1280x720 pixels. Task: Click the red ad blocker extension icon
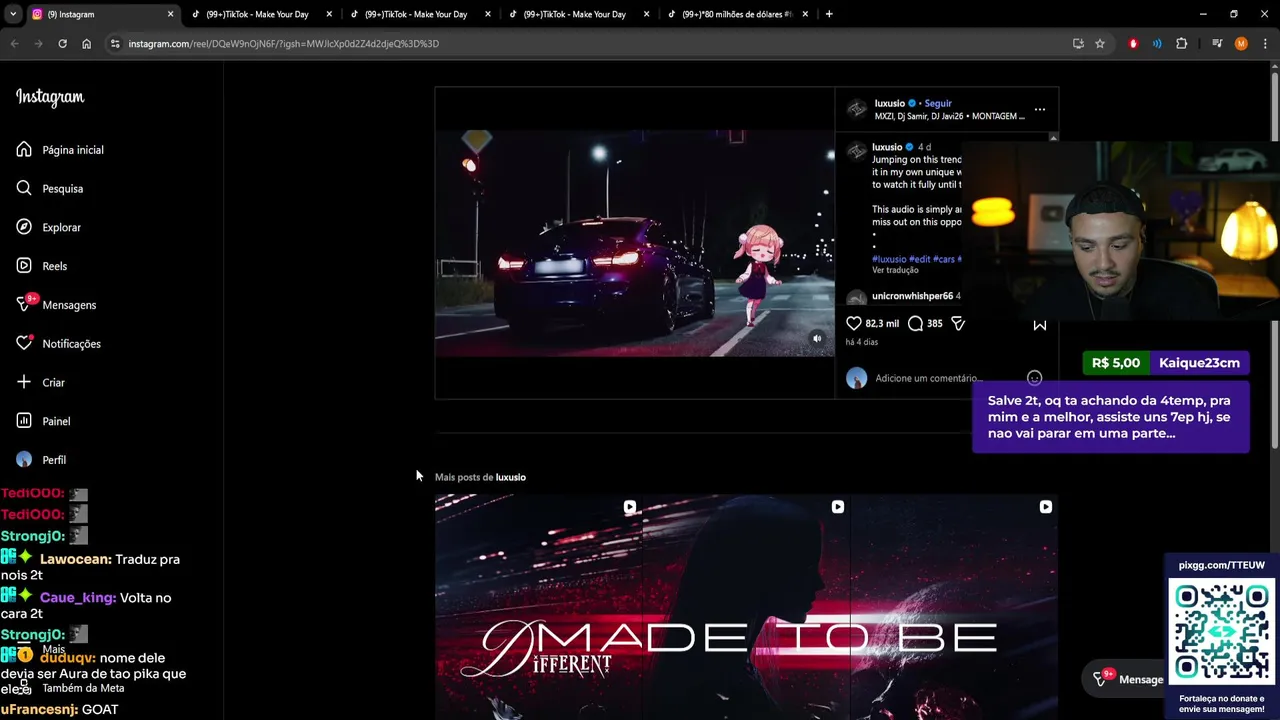click(1133, 44)
